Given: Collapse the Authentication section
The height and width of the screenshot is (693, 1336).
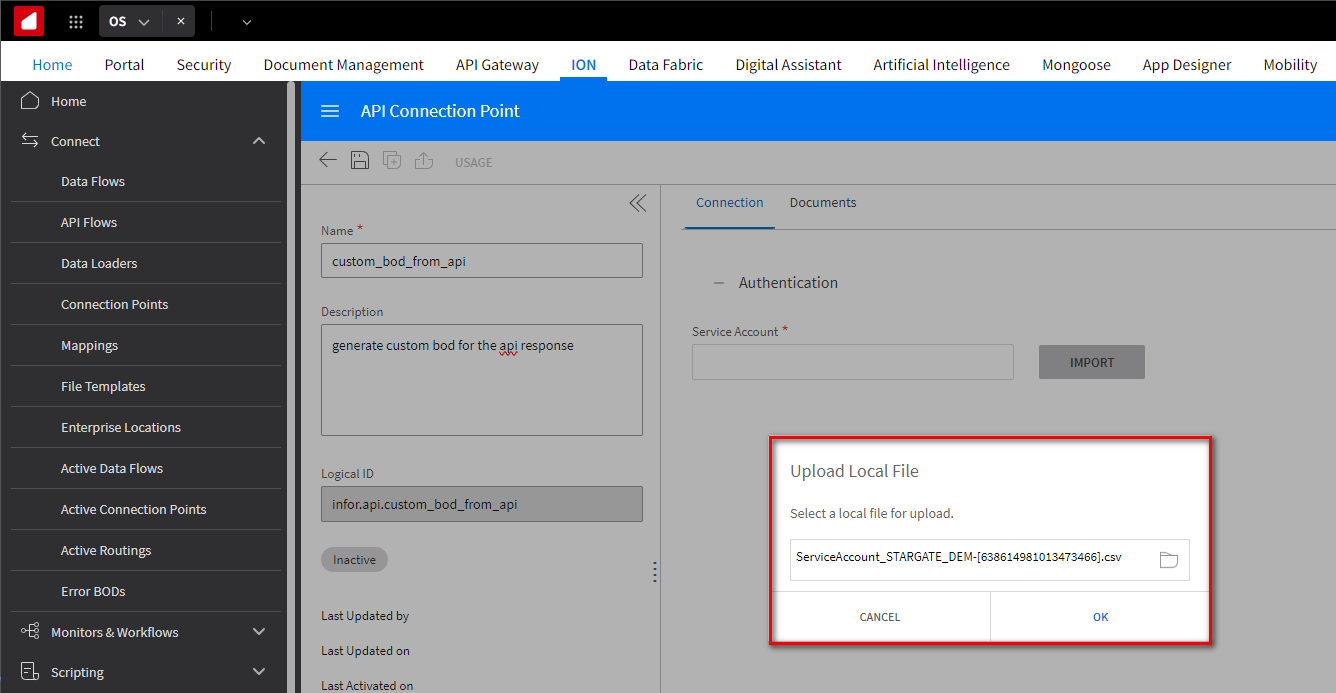Looking at the screenshot, I should (x=718, y=283).
